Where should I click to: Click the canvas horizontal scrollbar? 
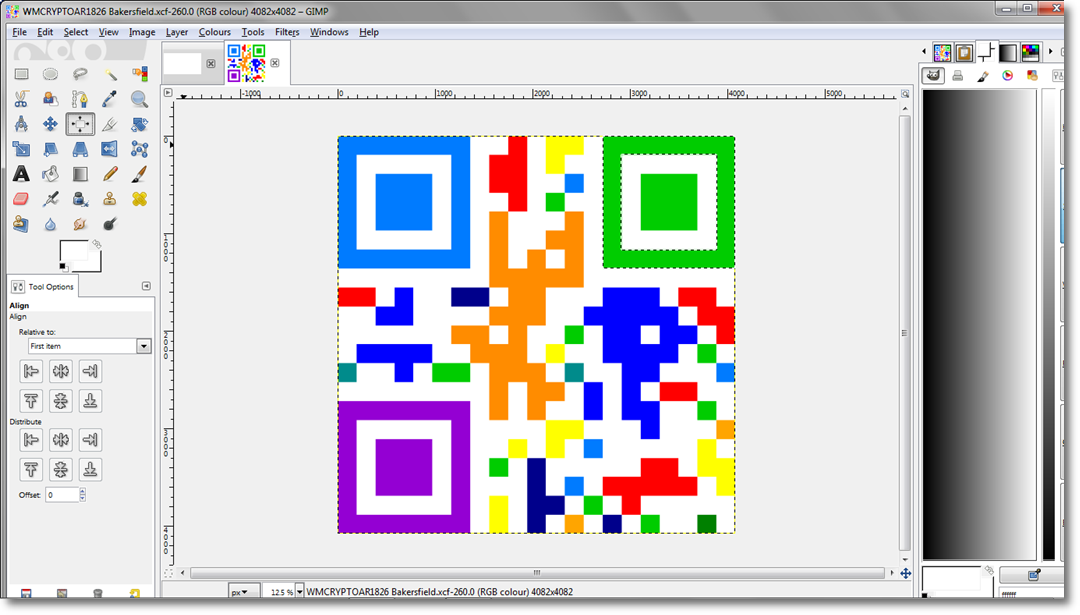pyautogui.click(x=537, y=573)
